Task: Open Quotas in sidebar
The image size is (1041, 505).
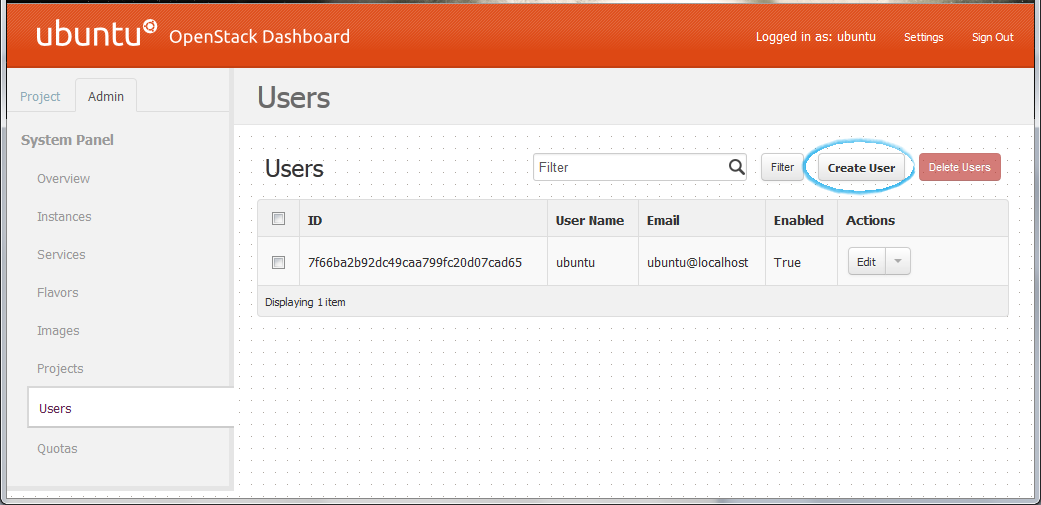Action: tap(57, 449)
